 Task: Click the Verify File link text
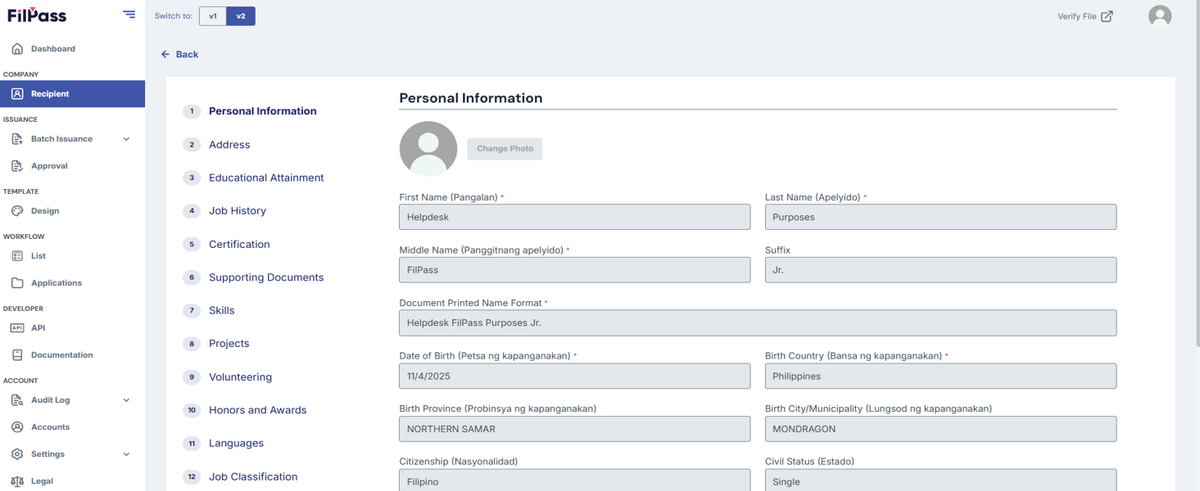pyautogui.click(x=1076, y=16)
